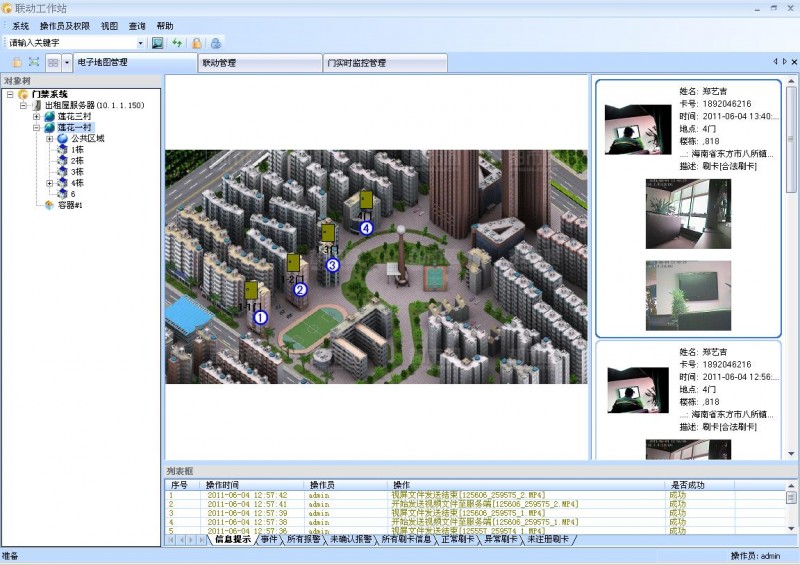Select the 莲花一村 tree item
Image resolution: width=800 pixels, height=565 pixels.
pos(75,128)
